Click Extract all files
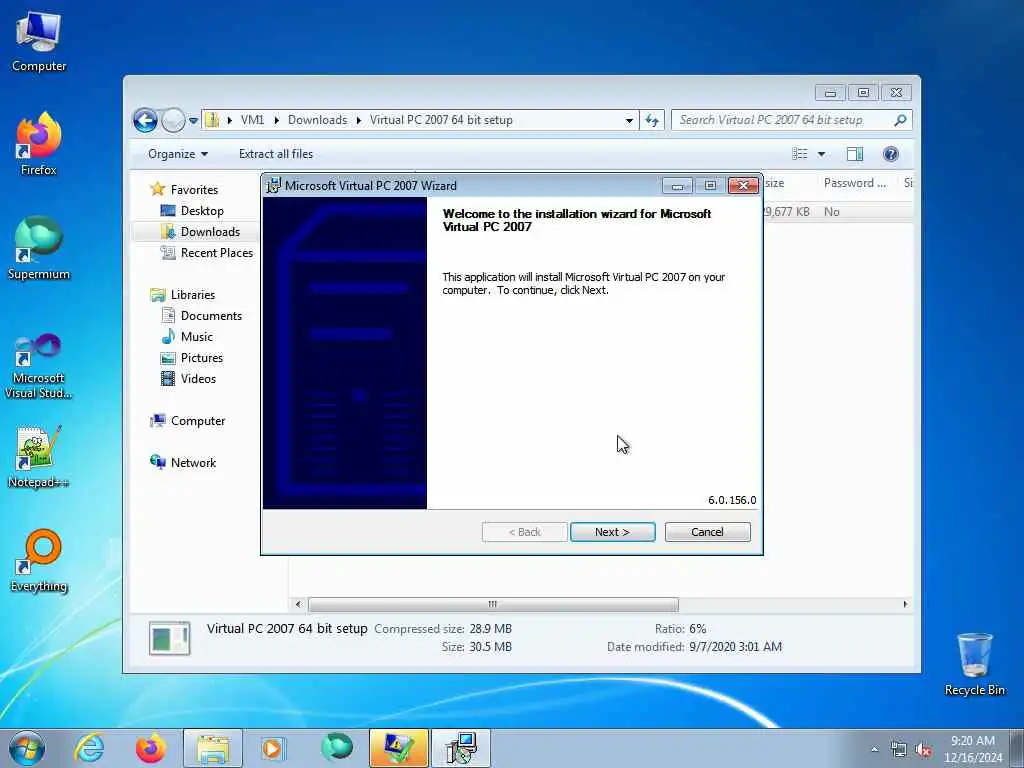Screen dimensions: 1024x768 click(x=276, y=154)
